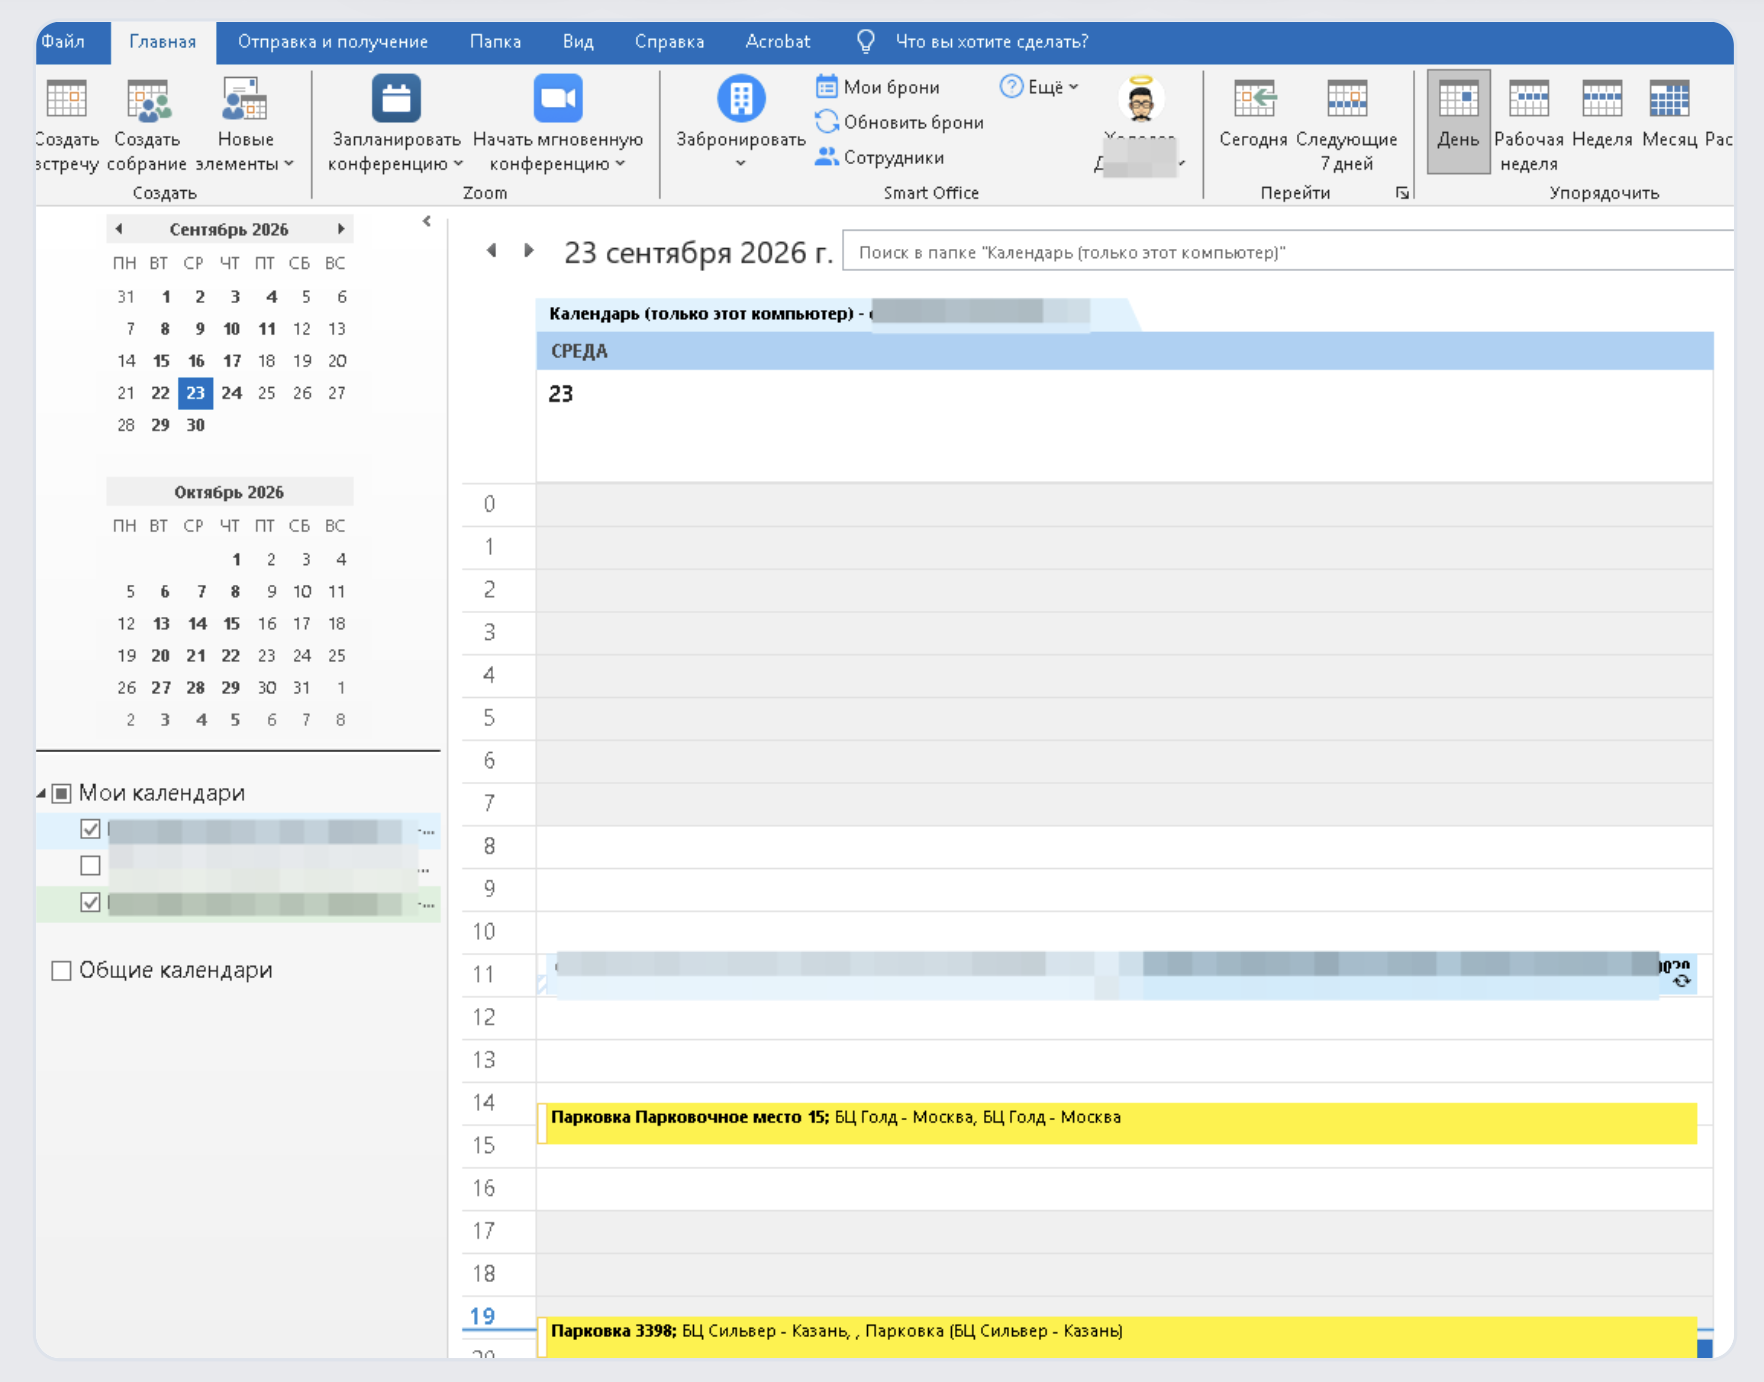Viewport: 1764px width, 1382px height.
Task: Click the Zoom schedule conference calendar icon
Action: point(396,98)
